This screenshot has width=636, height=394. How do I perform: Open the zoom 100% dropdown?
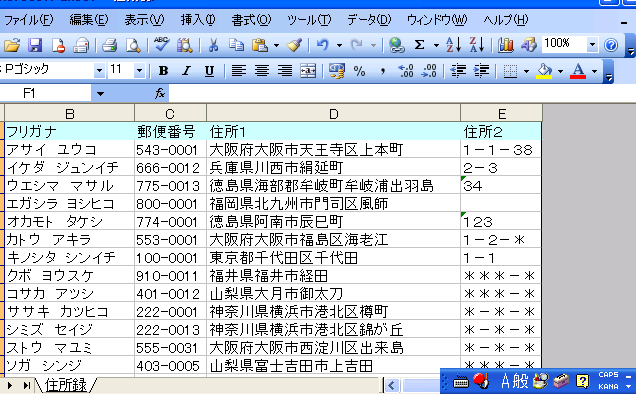(x=592, y=44)
